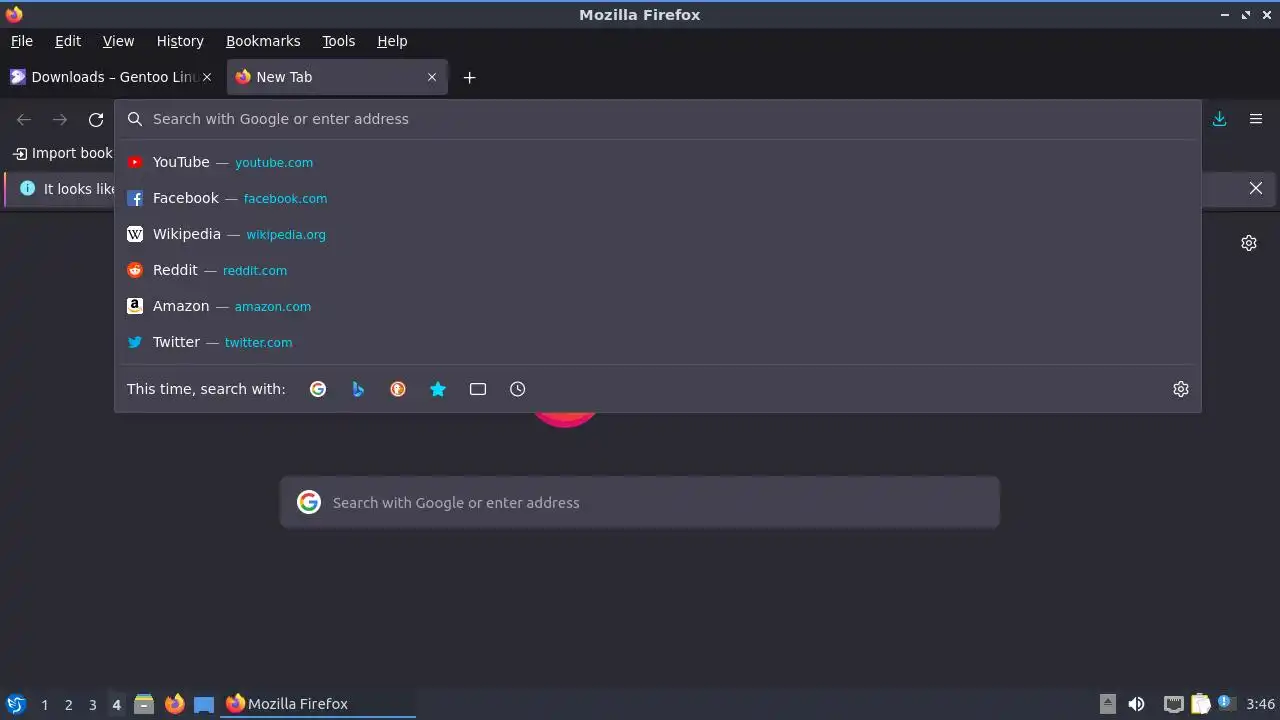
Task: Open the Bookmarks menu
Action: click(x=263, y=41)
